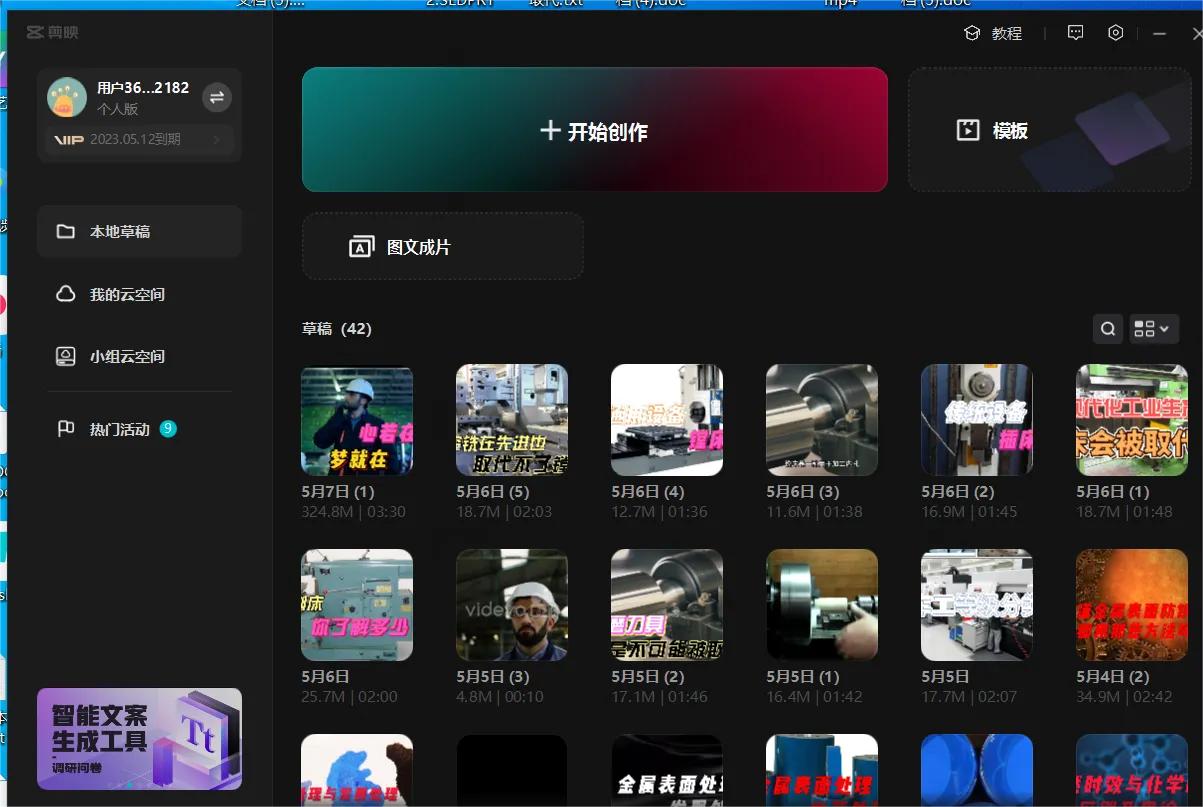Viewport: 1203px width, 807px height.
Task: Click the account switch icon beside username
Action: [x=217, y=97]
